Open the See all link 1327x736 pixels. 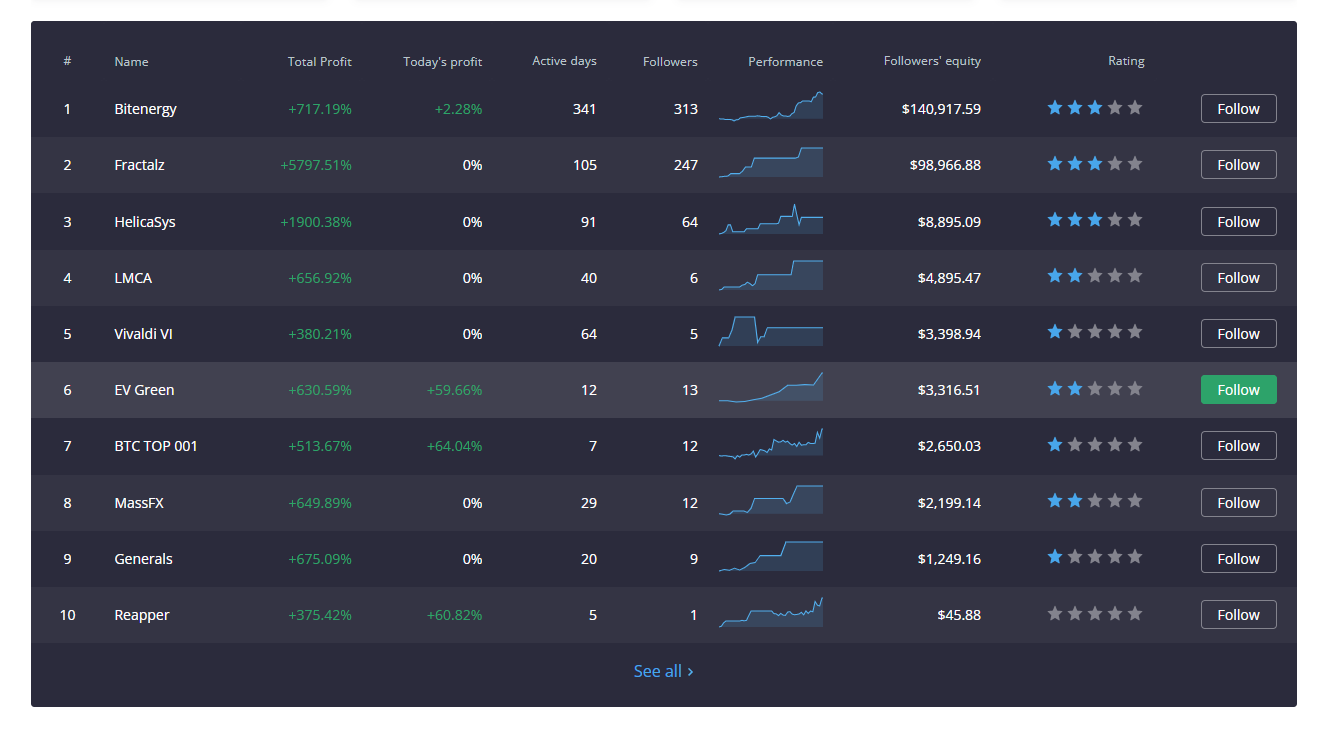pyautogui.click(x=663, y=671)
